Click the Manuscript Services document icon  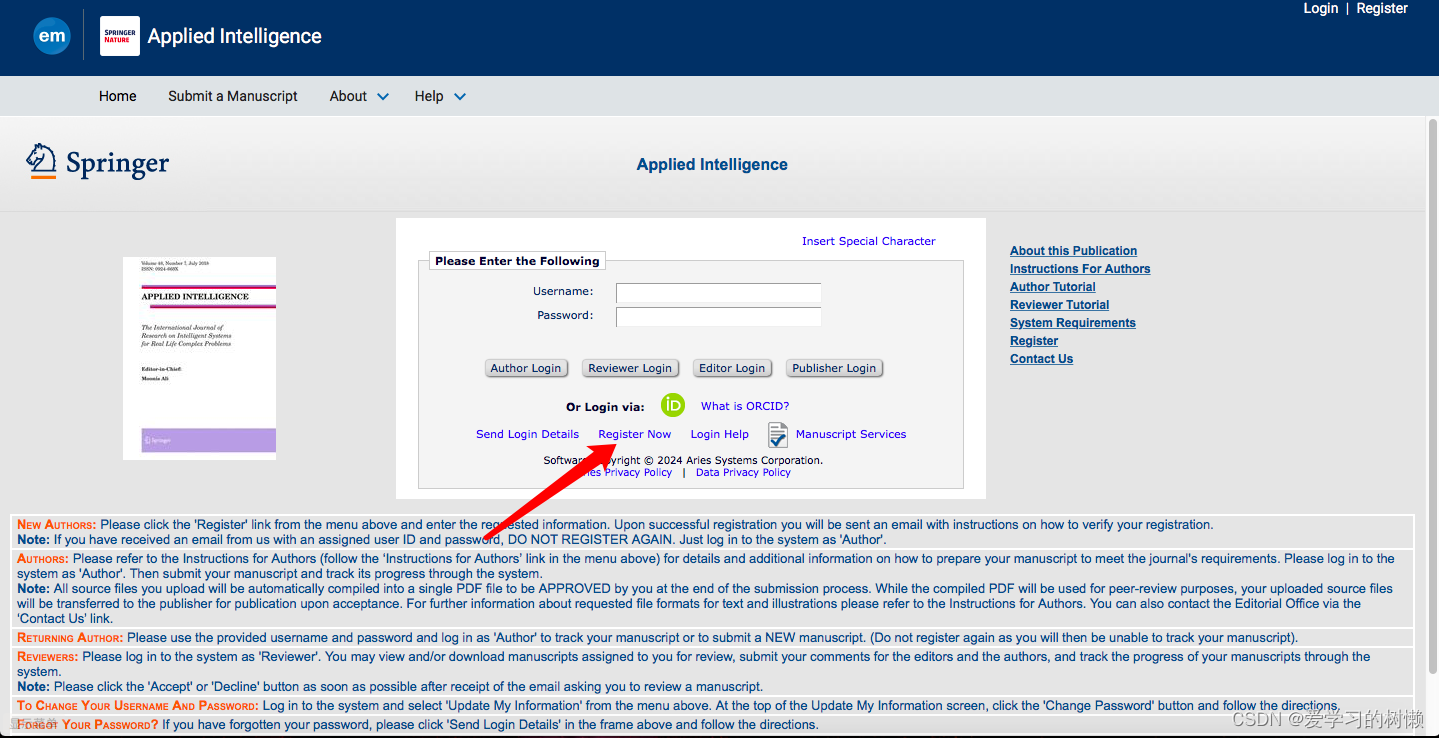click(x=778, y=435)
